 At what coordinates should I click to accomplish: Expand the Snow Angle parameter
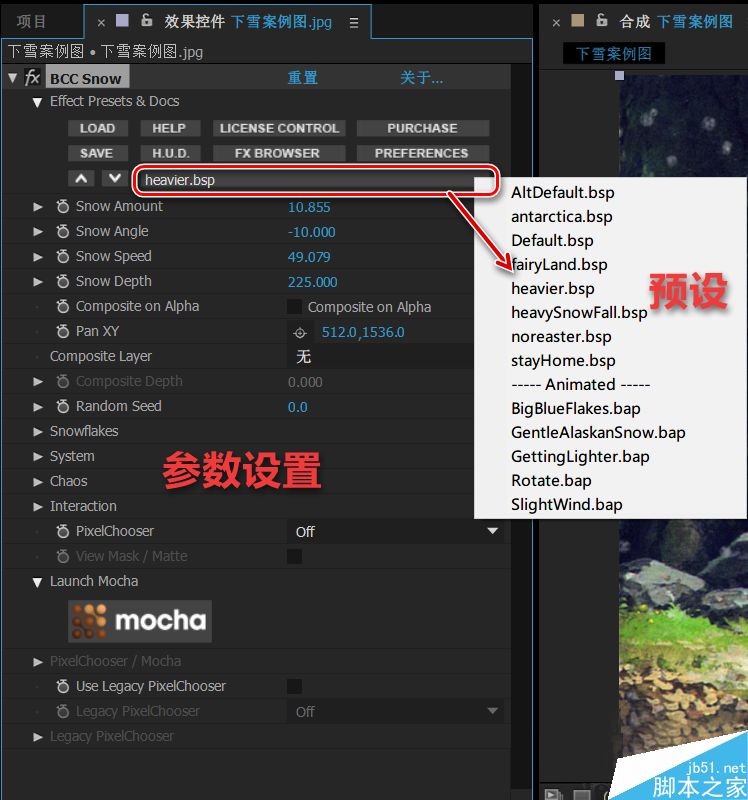pyautogui.click(x=38, y=232)
